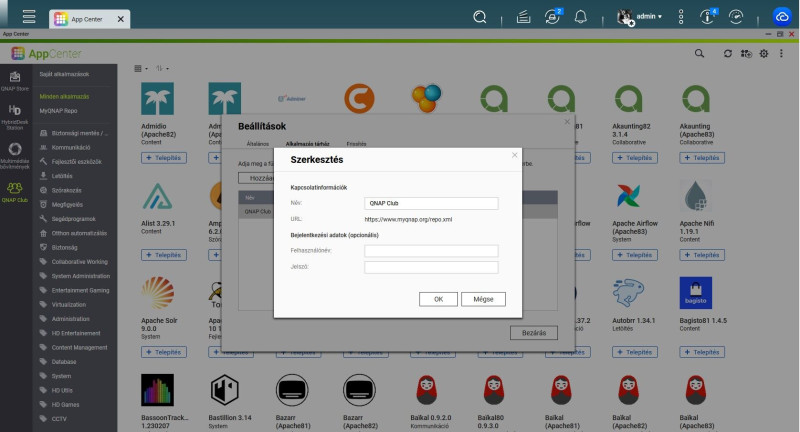Select Saját alkalmazások menu item
The width and height of the screenshot is (800, 432).
click(x=64, y=74)
